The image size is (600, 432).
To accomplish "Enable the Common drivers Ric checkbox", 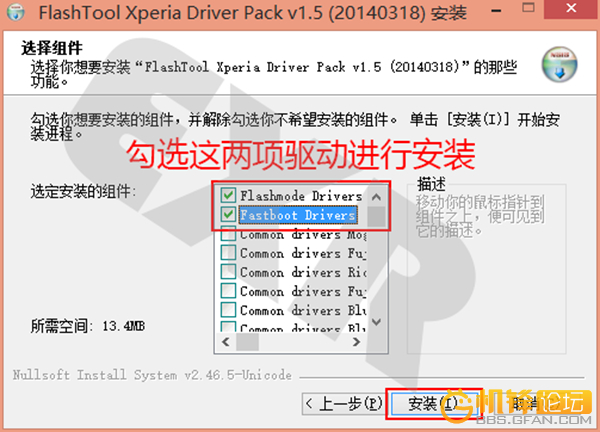I will point(228,272).
